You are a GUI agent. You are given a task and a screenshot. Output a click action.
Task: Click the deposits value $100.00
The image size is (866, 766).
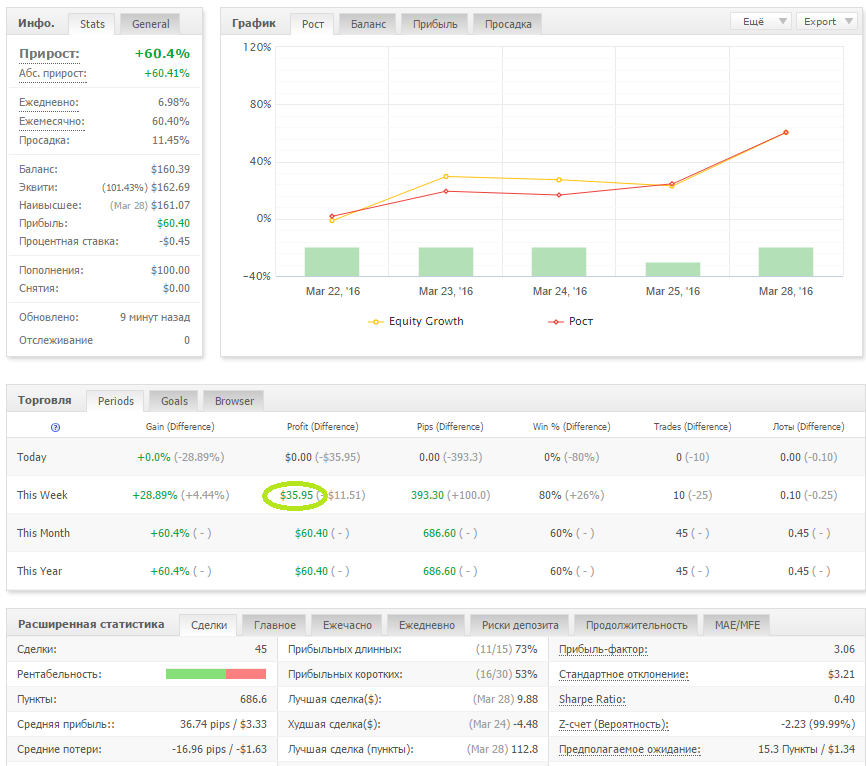click(170, 270)
